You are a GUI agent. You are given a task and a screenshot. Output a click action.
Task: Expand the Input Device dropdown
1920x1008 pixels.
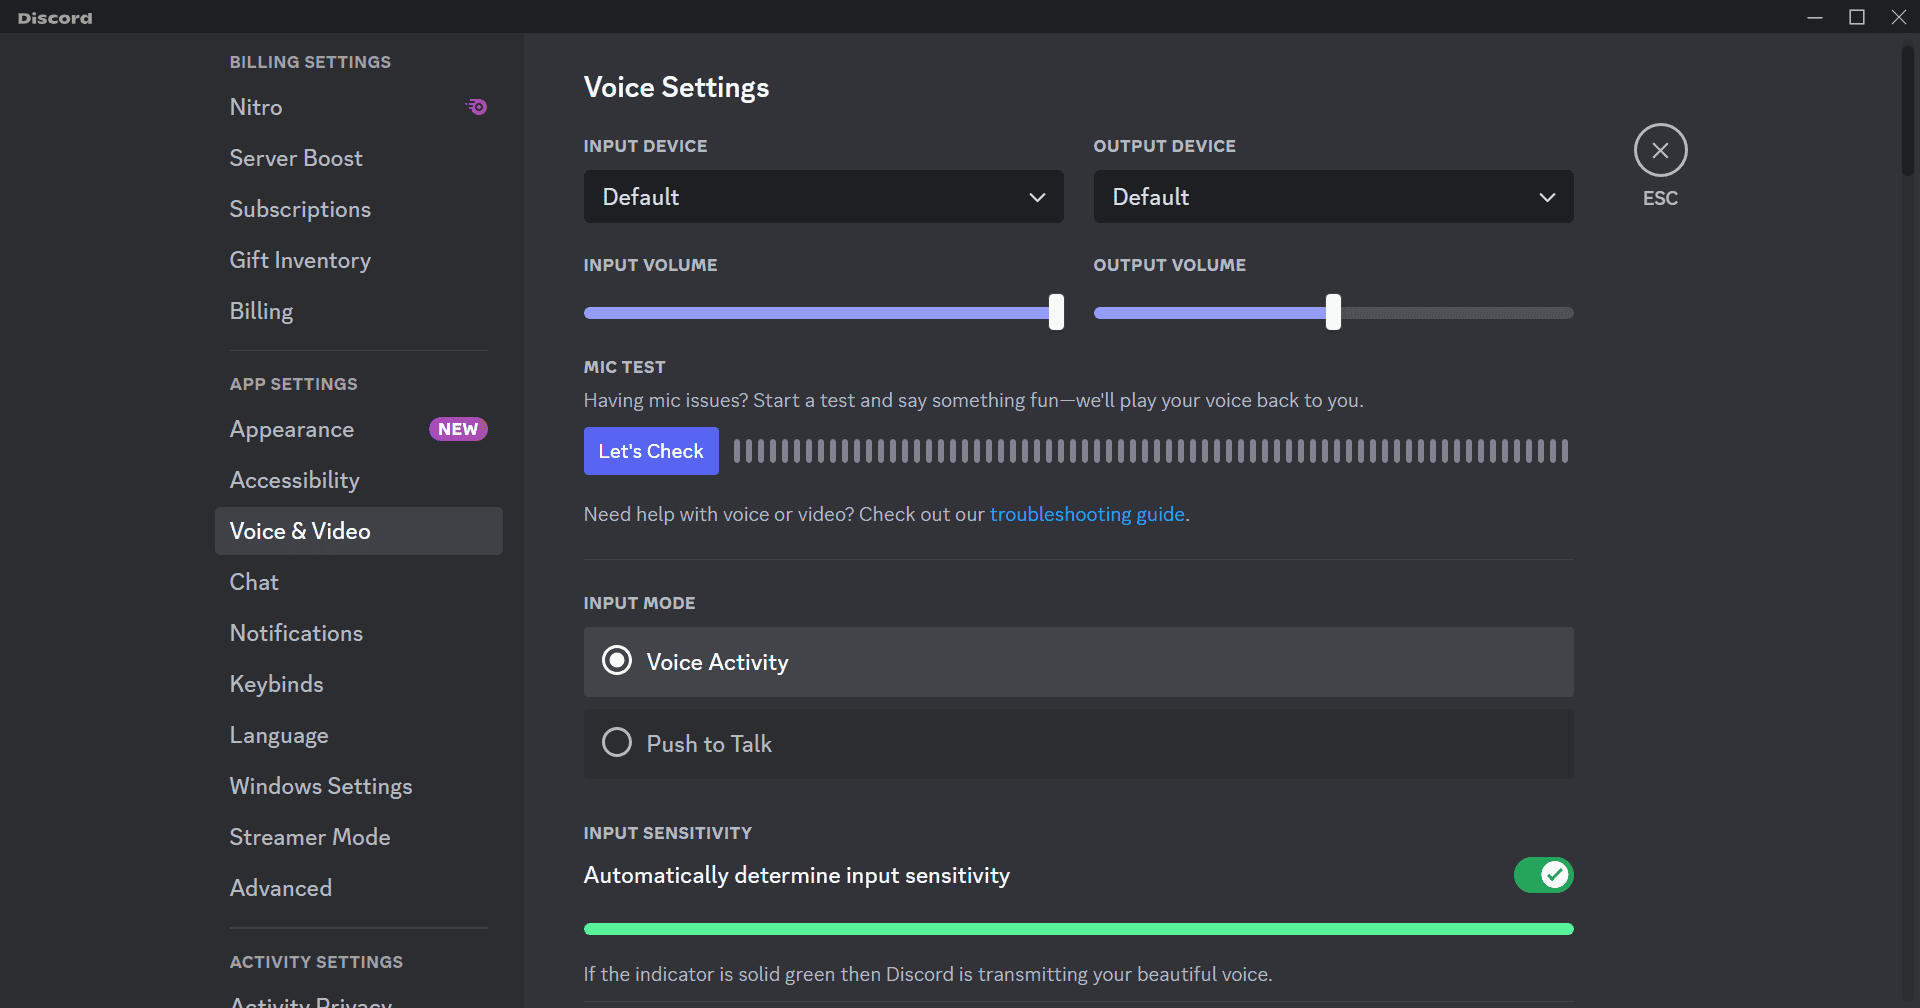tap(823, 197)
